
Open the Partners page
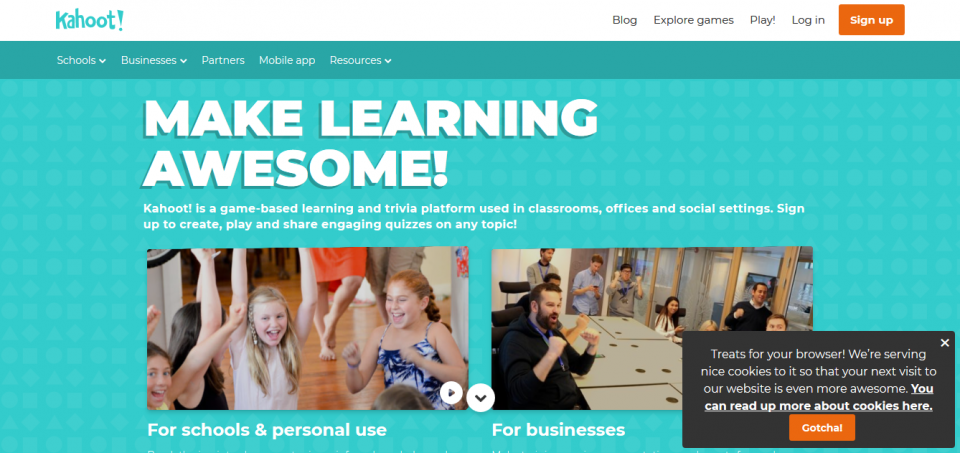223,60
